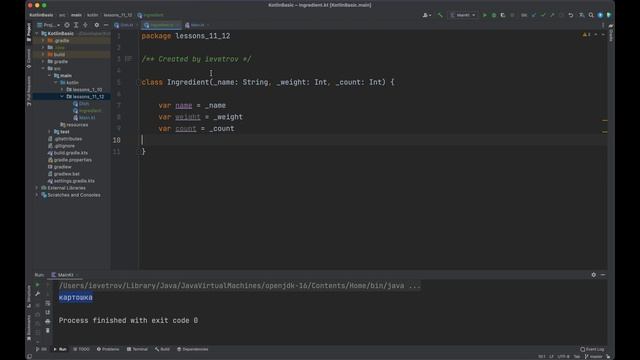Toggle Structure side tab
This screenshot has width=640, height=360.
tap(29, 296)
